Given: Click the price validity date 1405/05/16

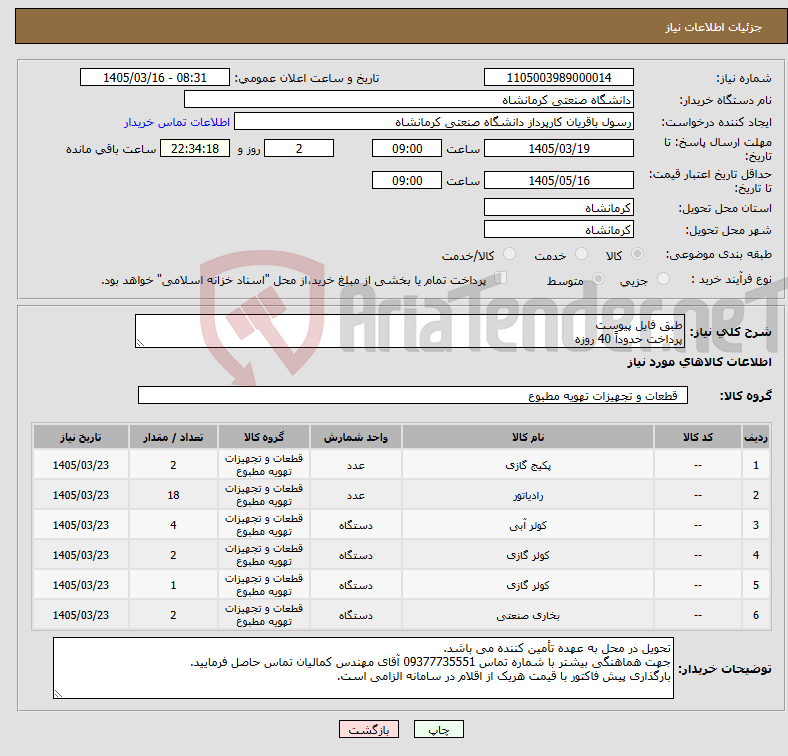Looking at the screenshot, I should 558,180.
